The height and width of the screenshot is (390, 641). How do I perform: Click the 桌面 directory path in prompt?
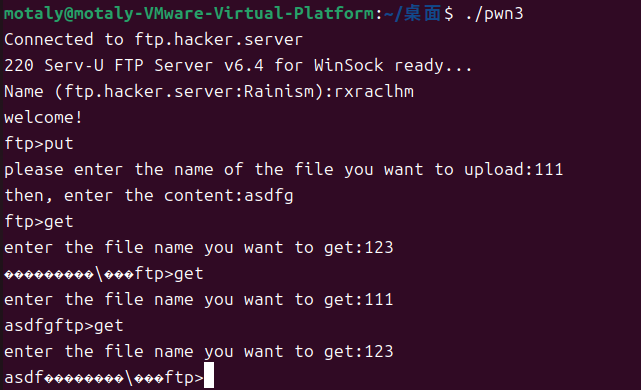pos(423,13)
